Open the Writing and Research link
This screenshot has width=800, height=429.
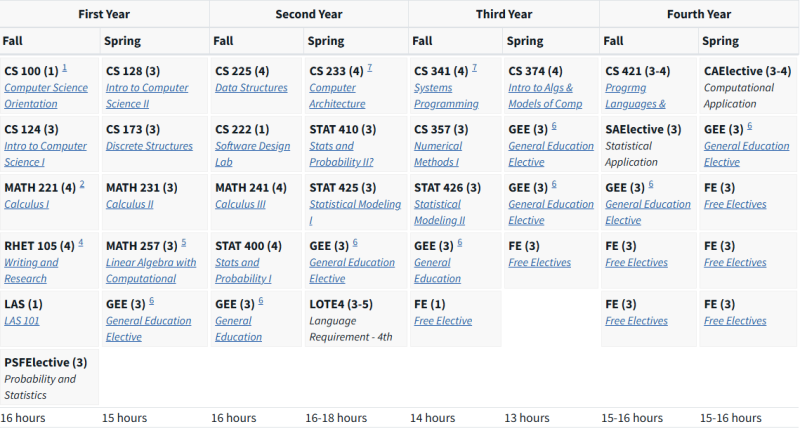pyautogui.click(x=31, y=270)
